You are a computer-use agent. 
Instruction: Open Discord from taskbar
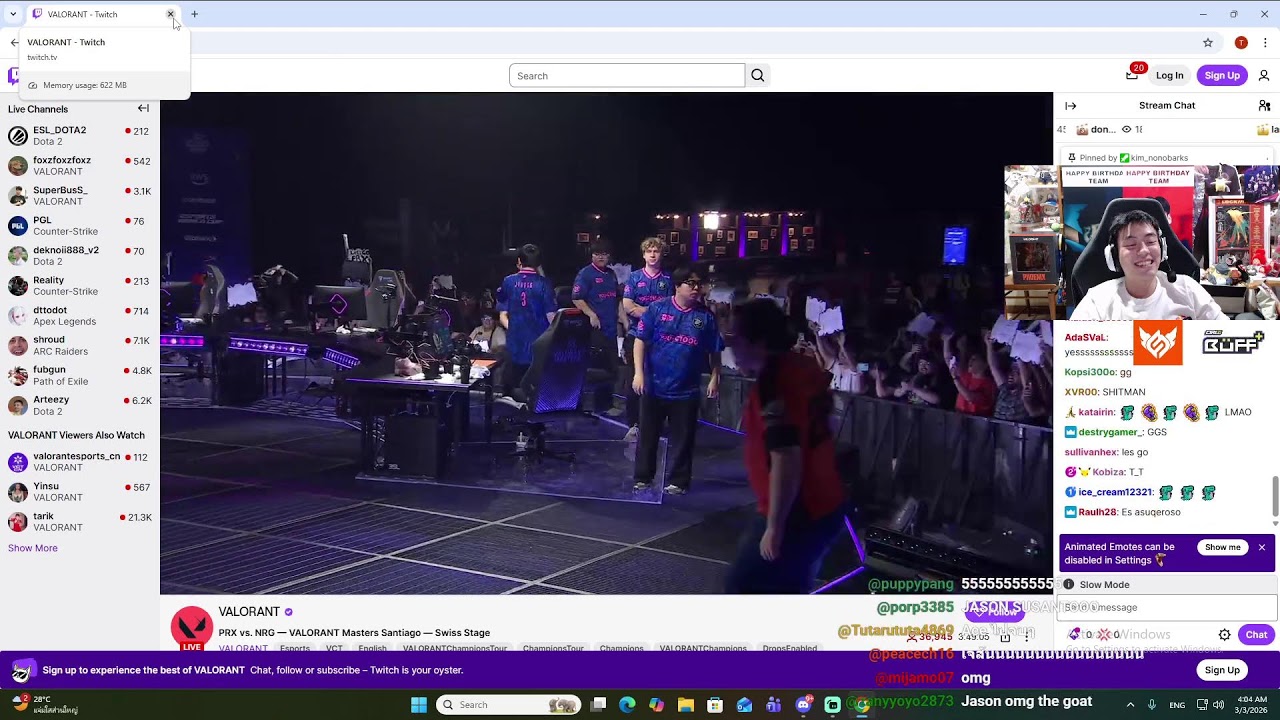coord(803,705)
